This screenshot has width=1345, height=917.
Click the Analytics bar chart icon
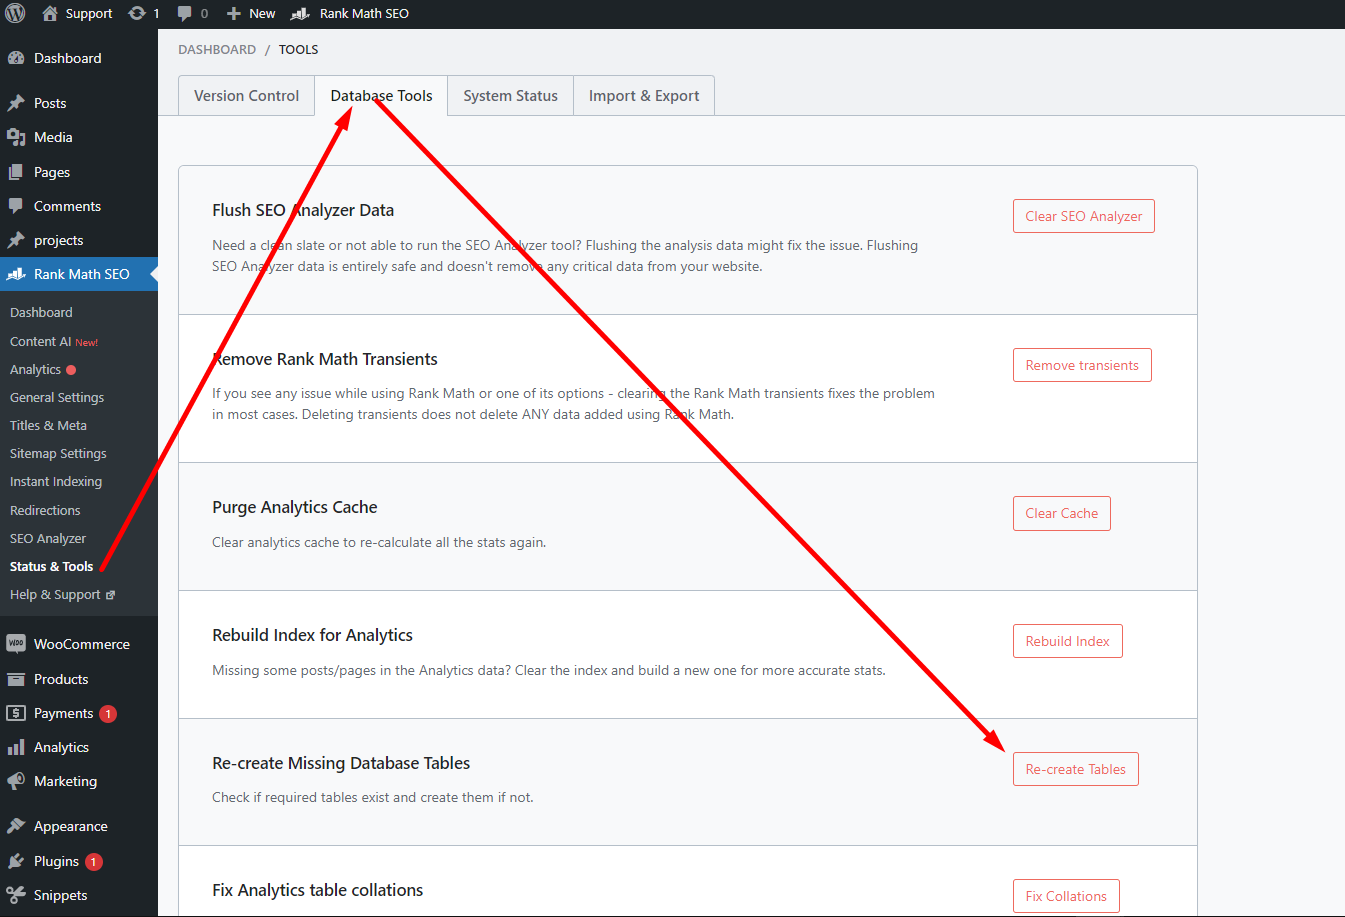click(x=16, y=747)
